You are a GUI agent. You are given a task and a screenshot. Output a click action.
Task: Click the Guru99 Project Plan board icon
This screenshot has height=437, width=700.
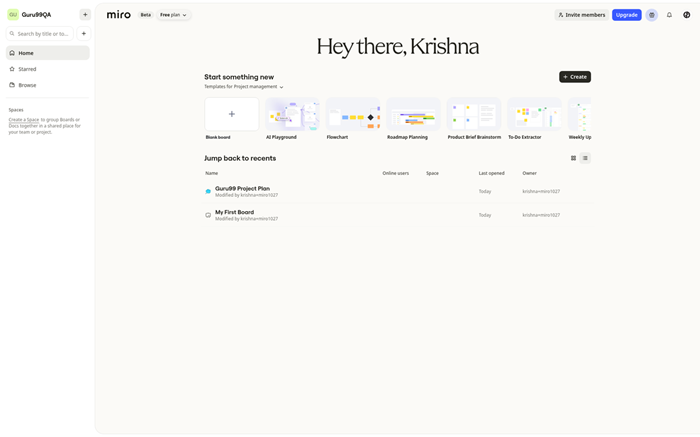click(x=208, y=191)
